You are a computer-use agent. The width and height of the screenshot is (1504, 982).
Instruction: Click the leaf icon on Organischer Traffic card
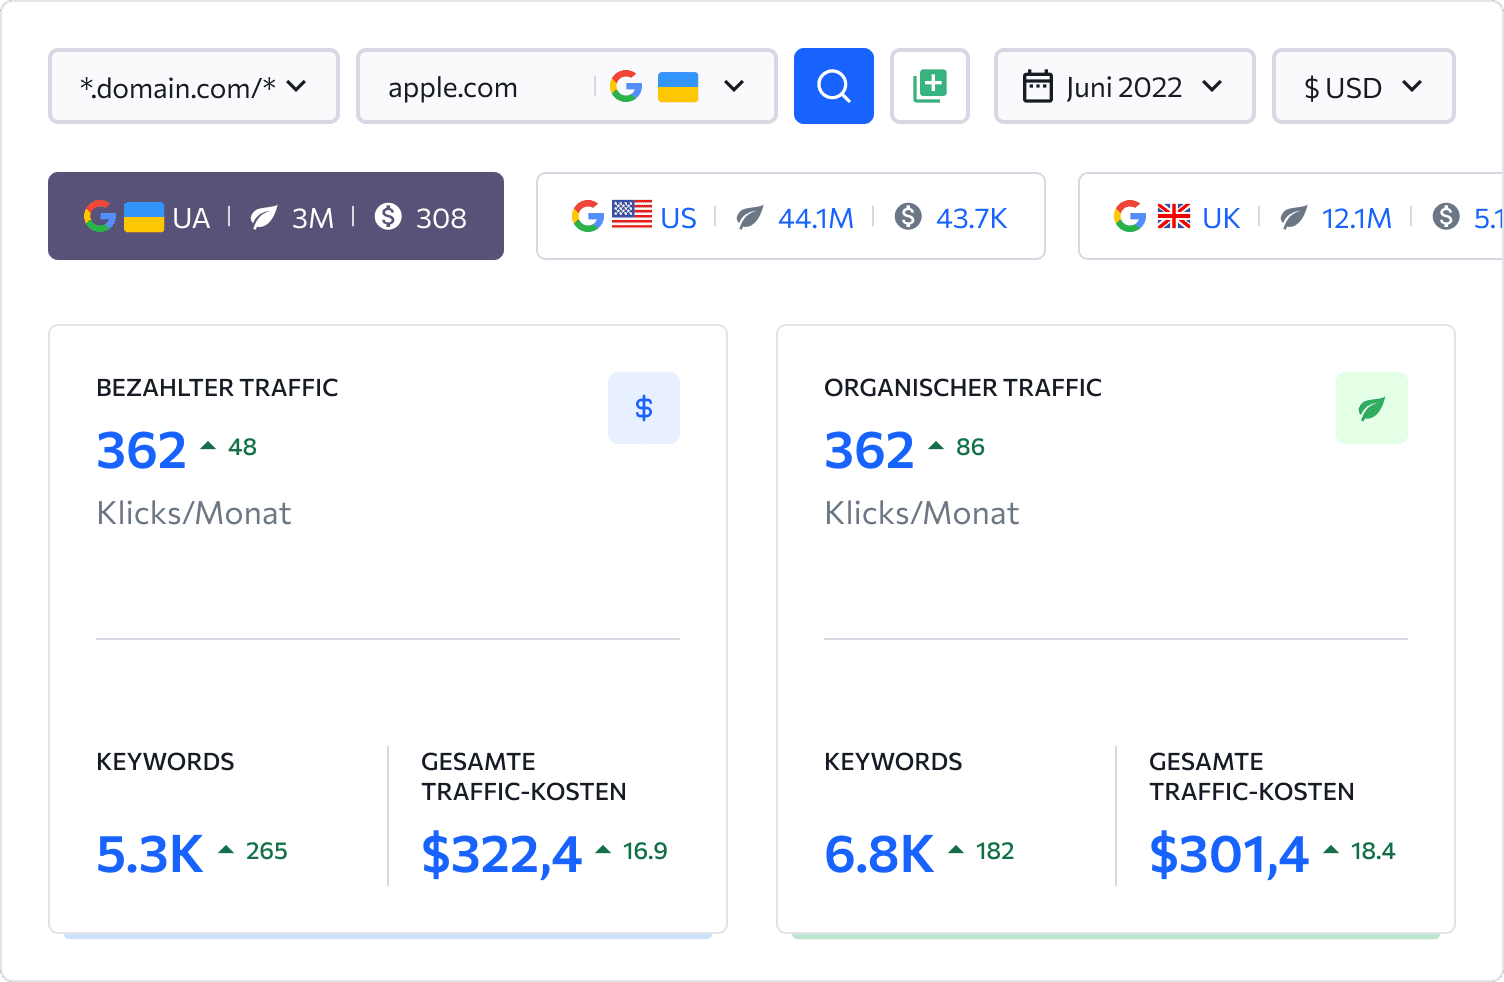pos(1372,408)
